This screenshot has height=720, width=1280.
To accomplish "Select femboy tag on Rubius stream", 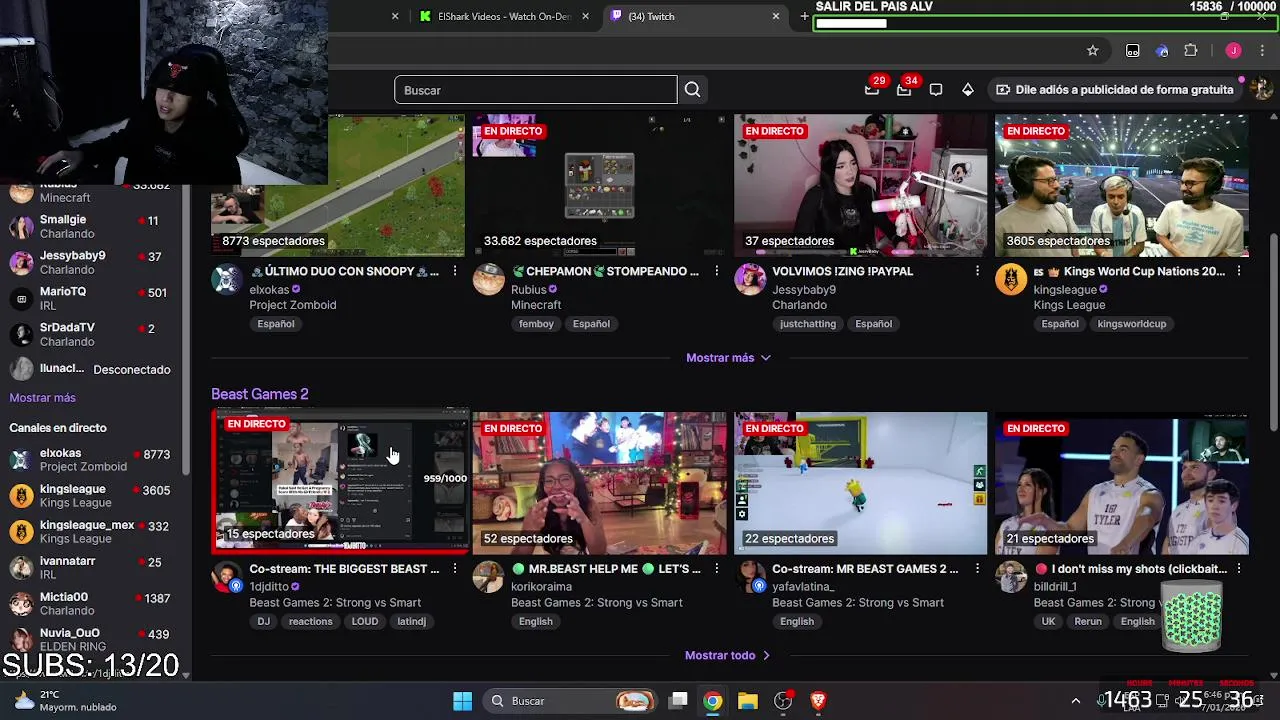I will tap(536, 324).
